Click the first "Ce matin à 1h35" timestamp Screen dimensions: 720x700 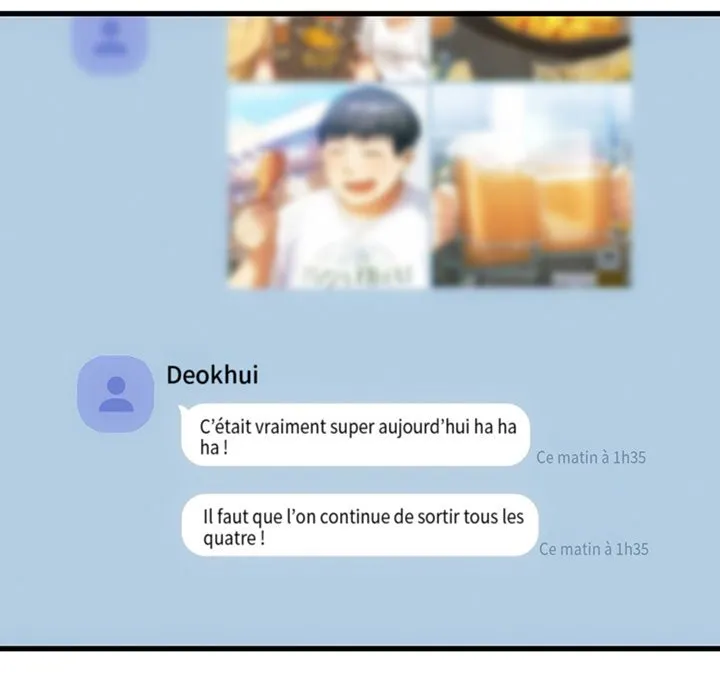coord(591,457)
